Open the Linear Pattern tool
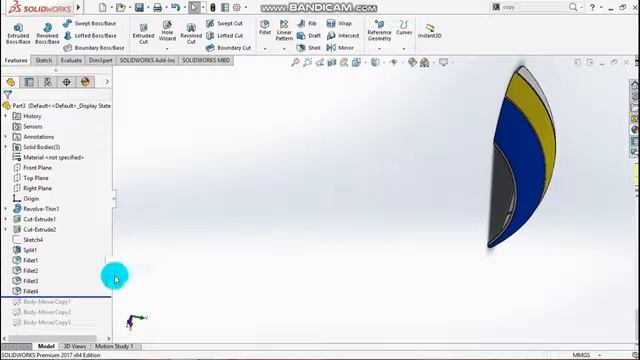This screenshot has height=360, width=640. (x=284, y=30)
